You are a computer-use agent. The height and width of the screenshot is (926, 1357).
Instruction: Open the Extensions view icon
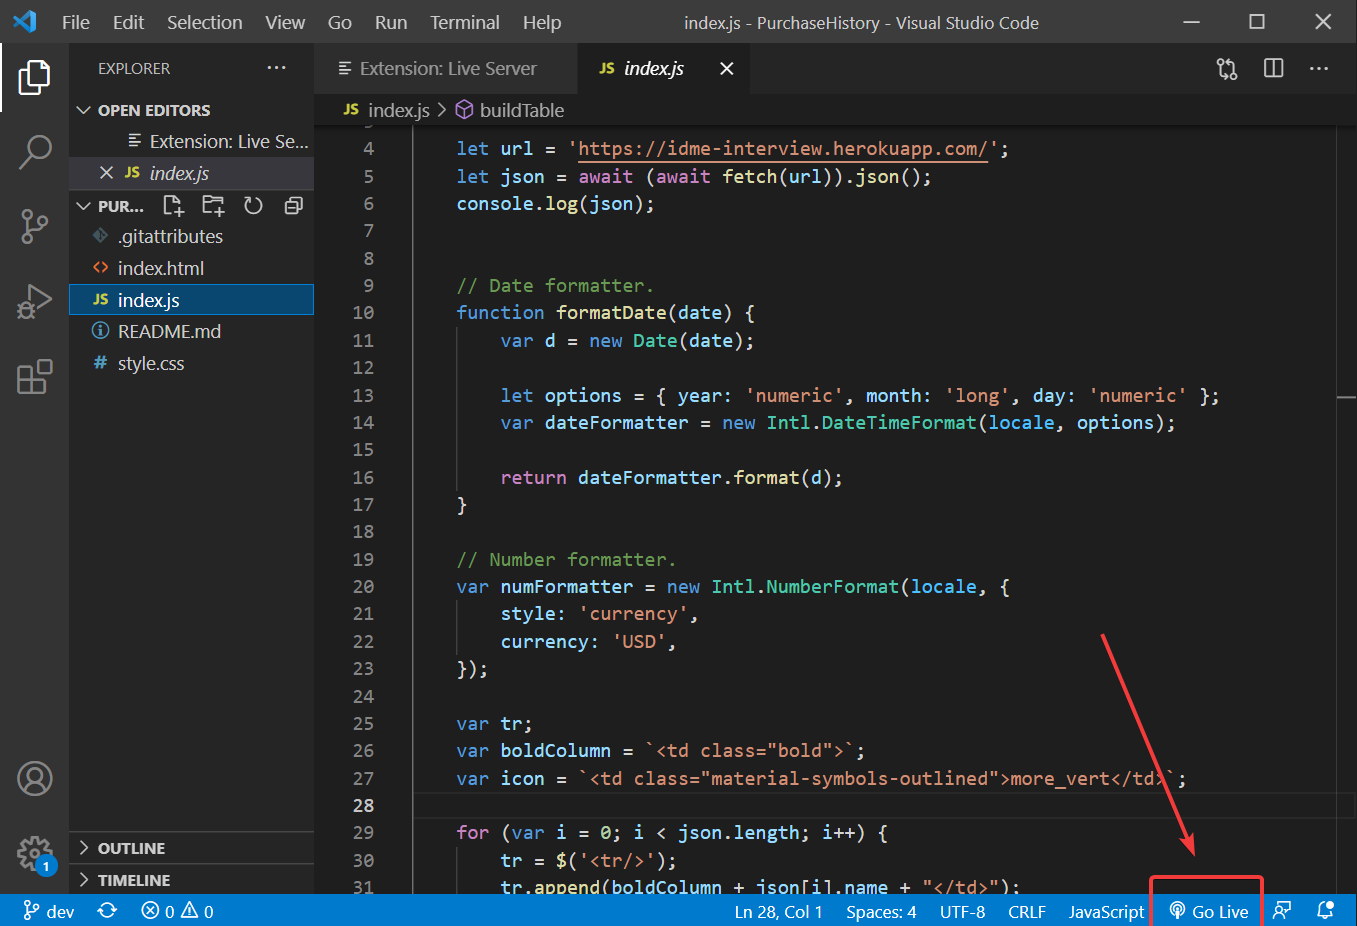point(34,377)
